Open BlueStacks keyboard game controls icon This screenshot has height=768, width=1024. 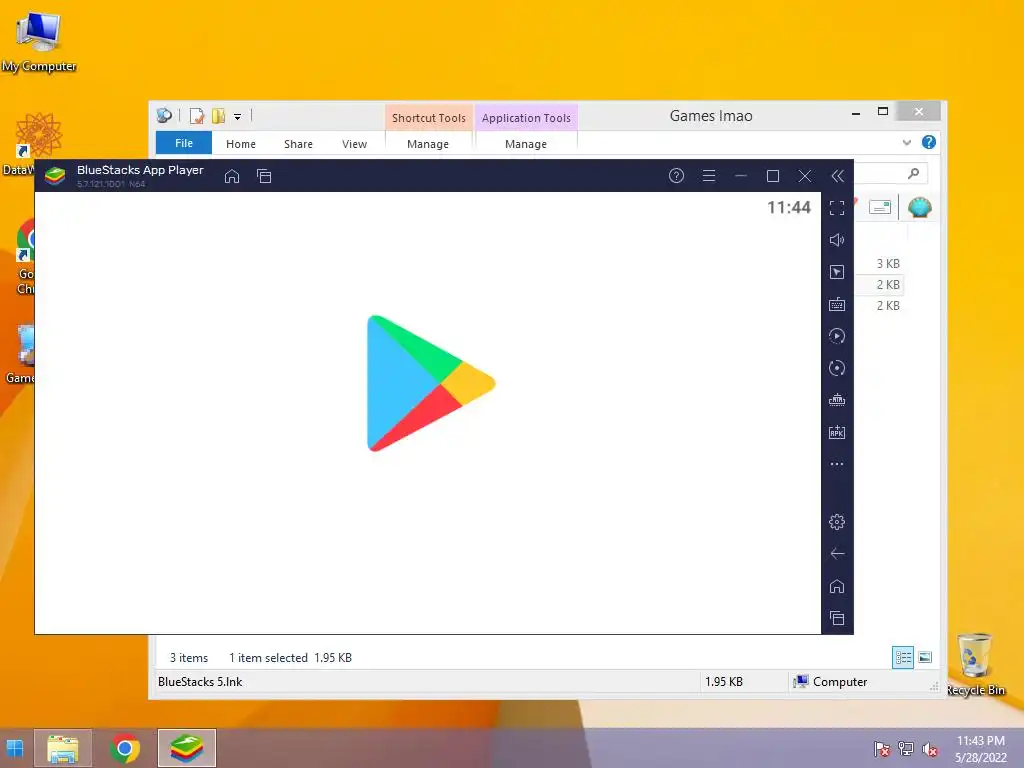click(x=837, y=304)
